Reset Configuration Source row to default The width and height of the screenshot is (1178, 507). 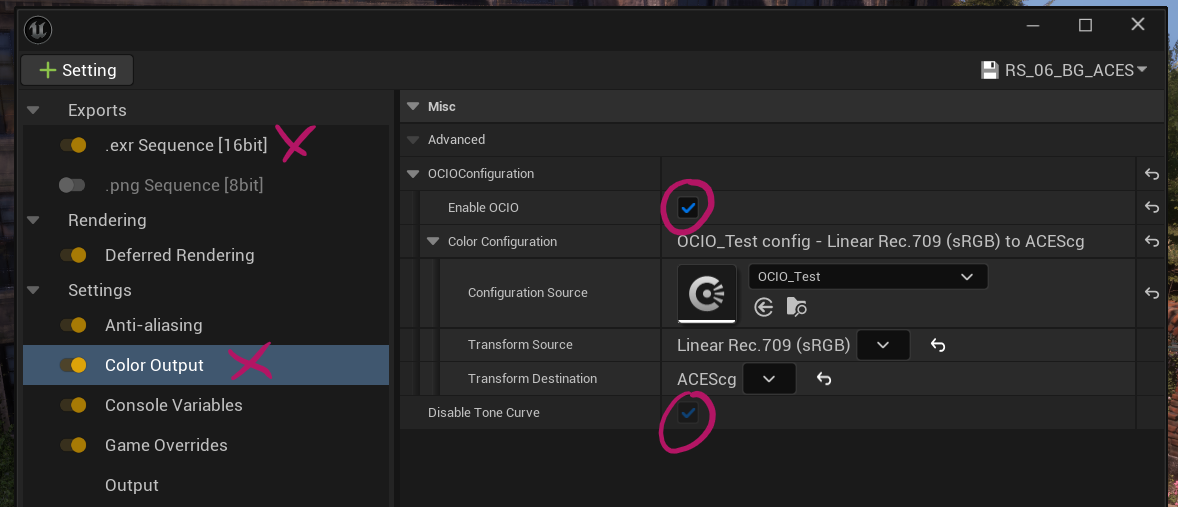tap(1151, 293)
